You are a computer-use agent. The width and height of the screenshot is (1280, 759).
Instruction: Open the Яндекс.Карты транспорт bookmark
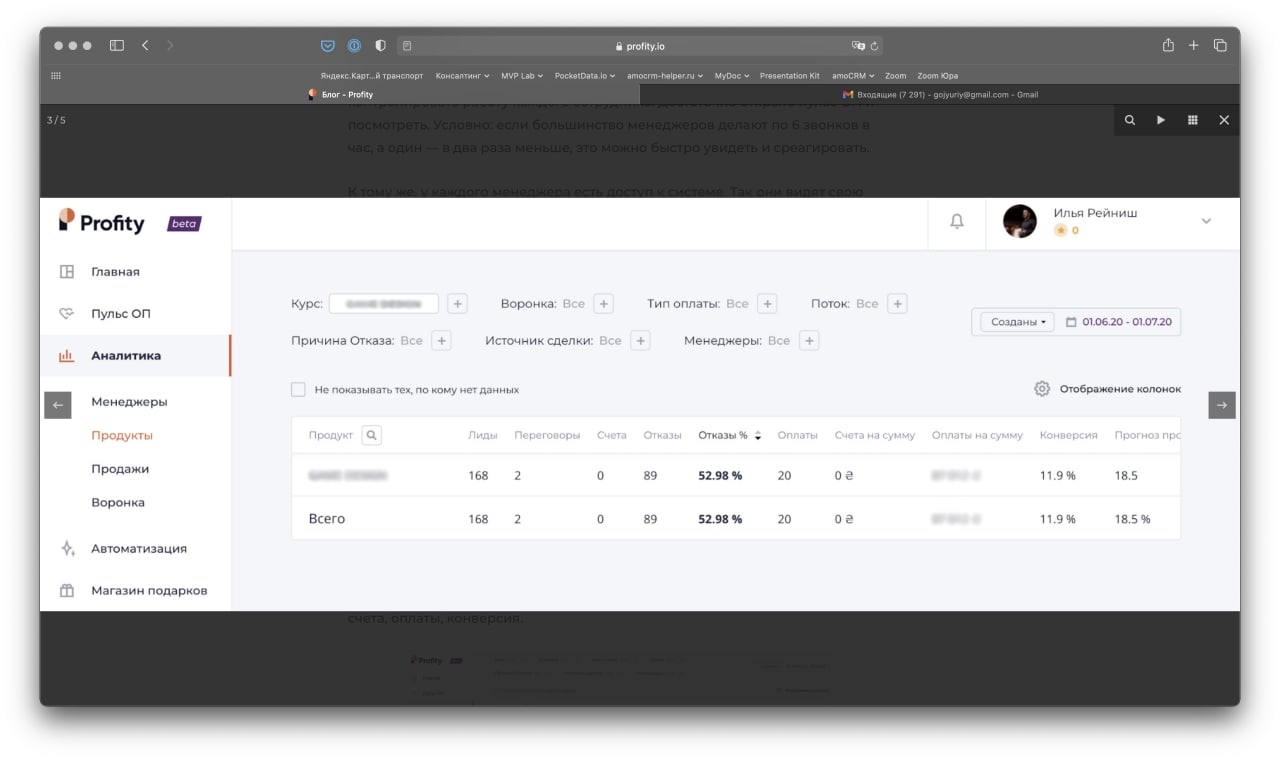[372, 76]
